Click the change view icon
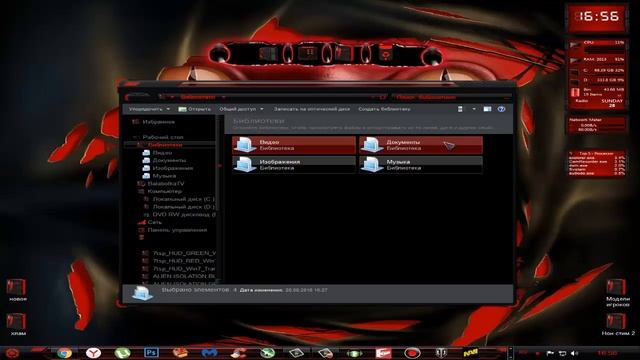The height and width of the screenshot is (360, 640). point(460,109)
